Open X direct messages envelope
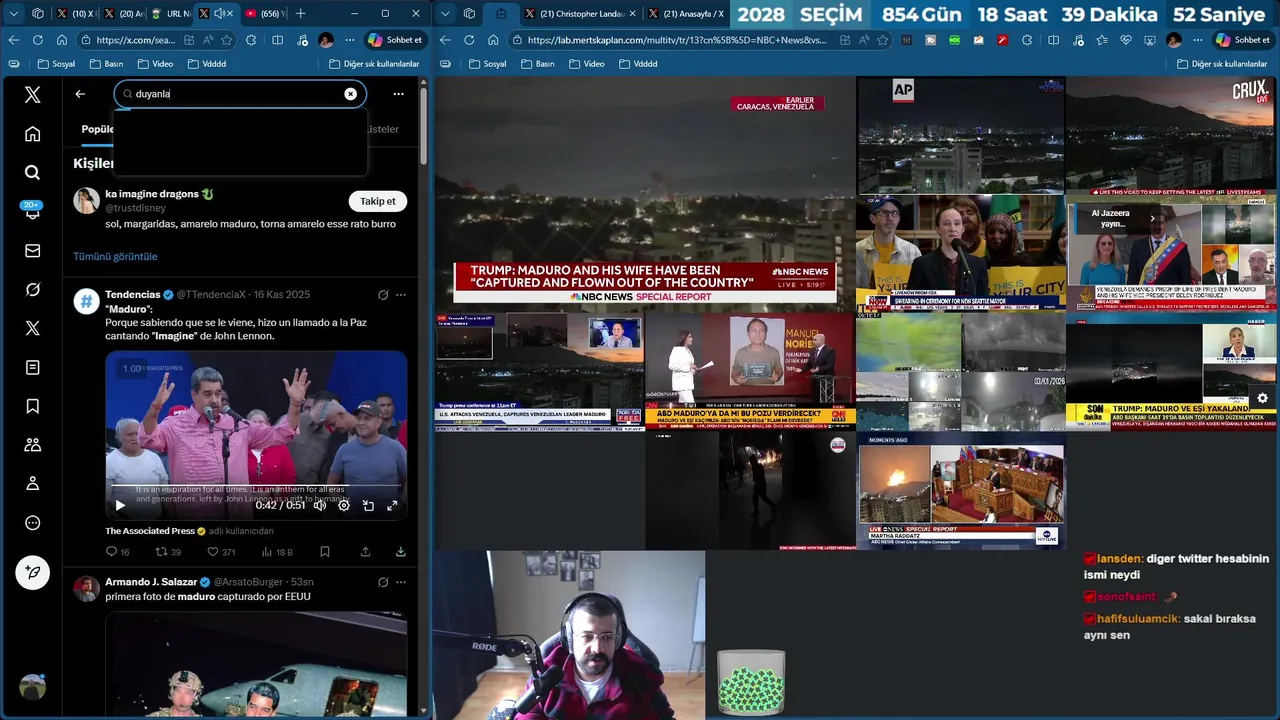Image resolution: width=1280 pixels, height=720 pixels. point(33,251)
